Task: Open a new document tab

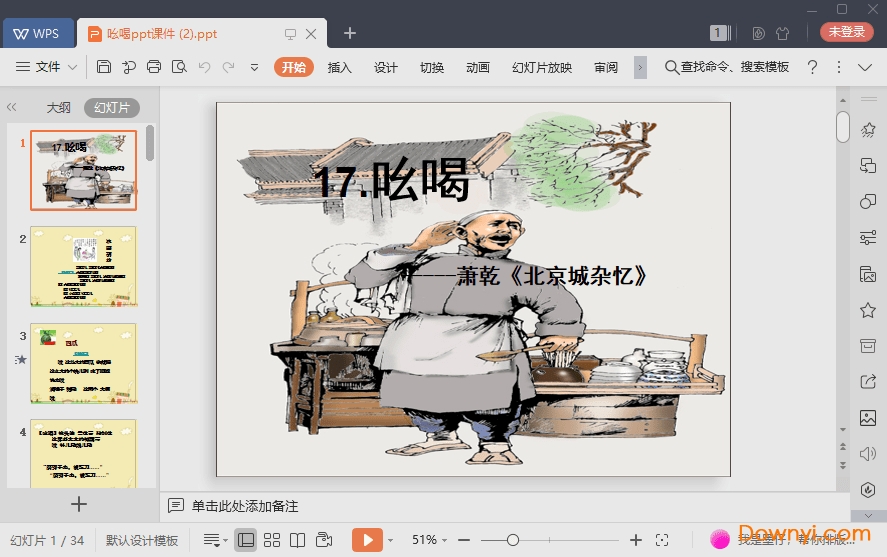Action: coord(350,33)
